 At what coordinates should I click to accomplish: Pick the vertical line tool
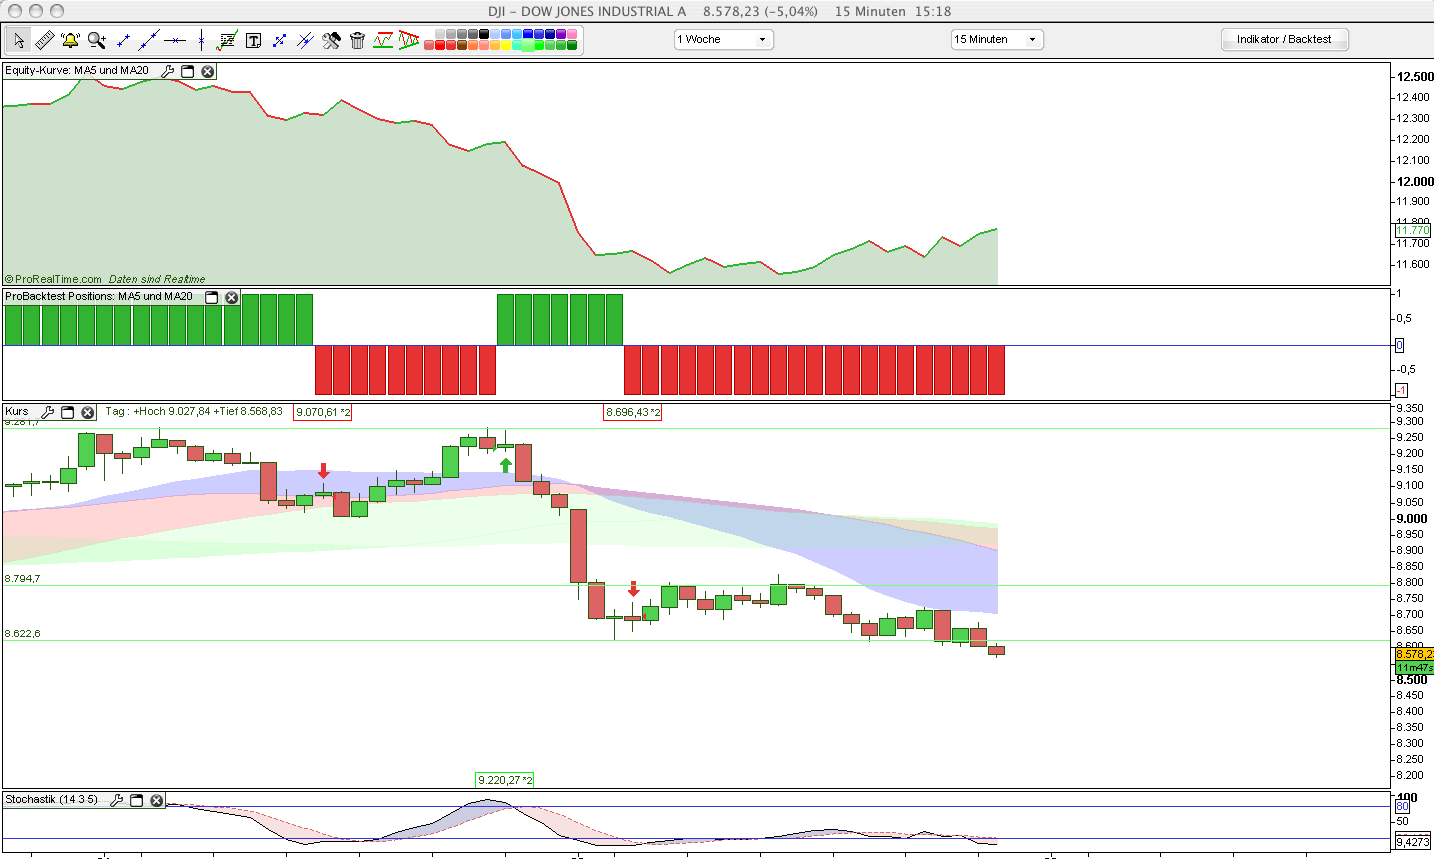click(x=201, y=40)
